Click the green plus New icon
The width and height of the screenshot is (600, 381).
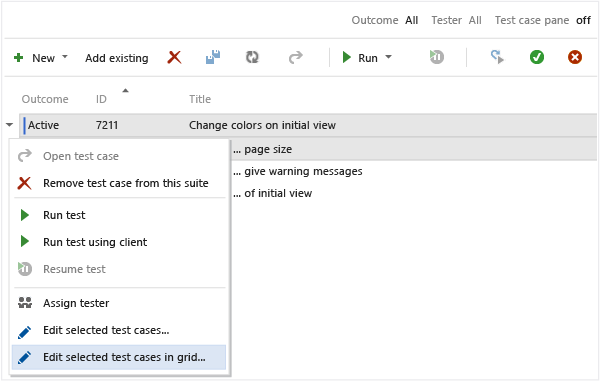pos(18,58)
